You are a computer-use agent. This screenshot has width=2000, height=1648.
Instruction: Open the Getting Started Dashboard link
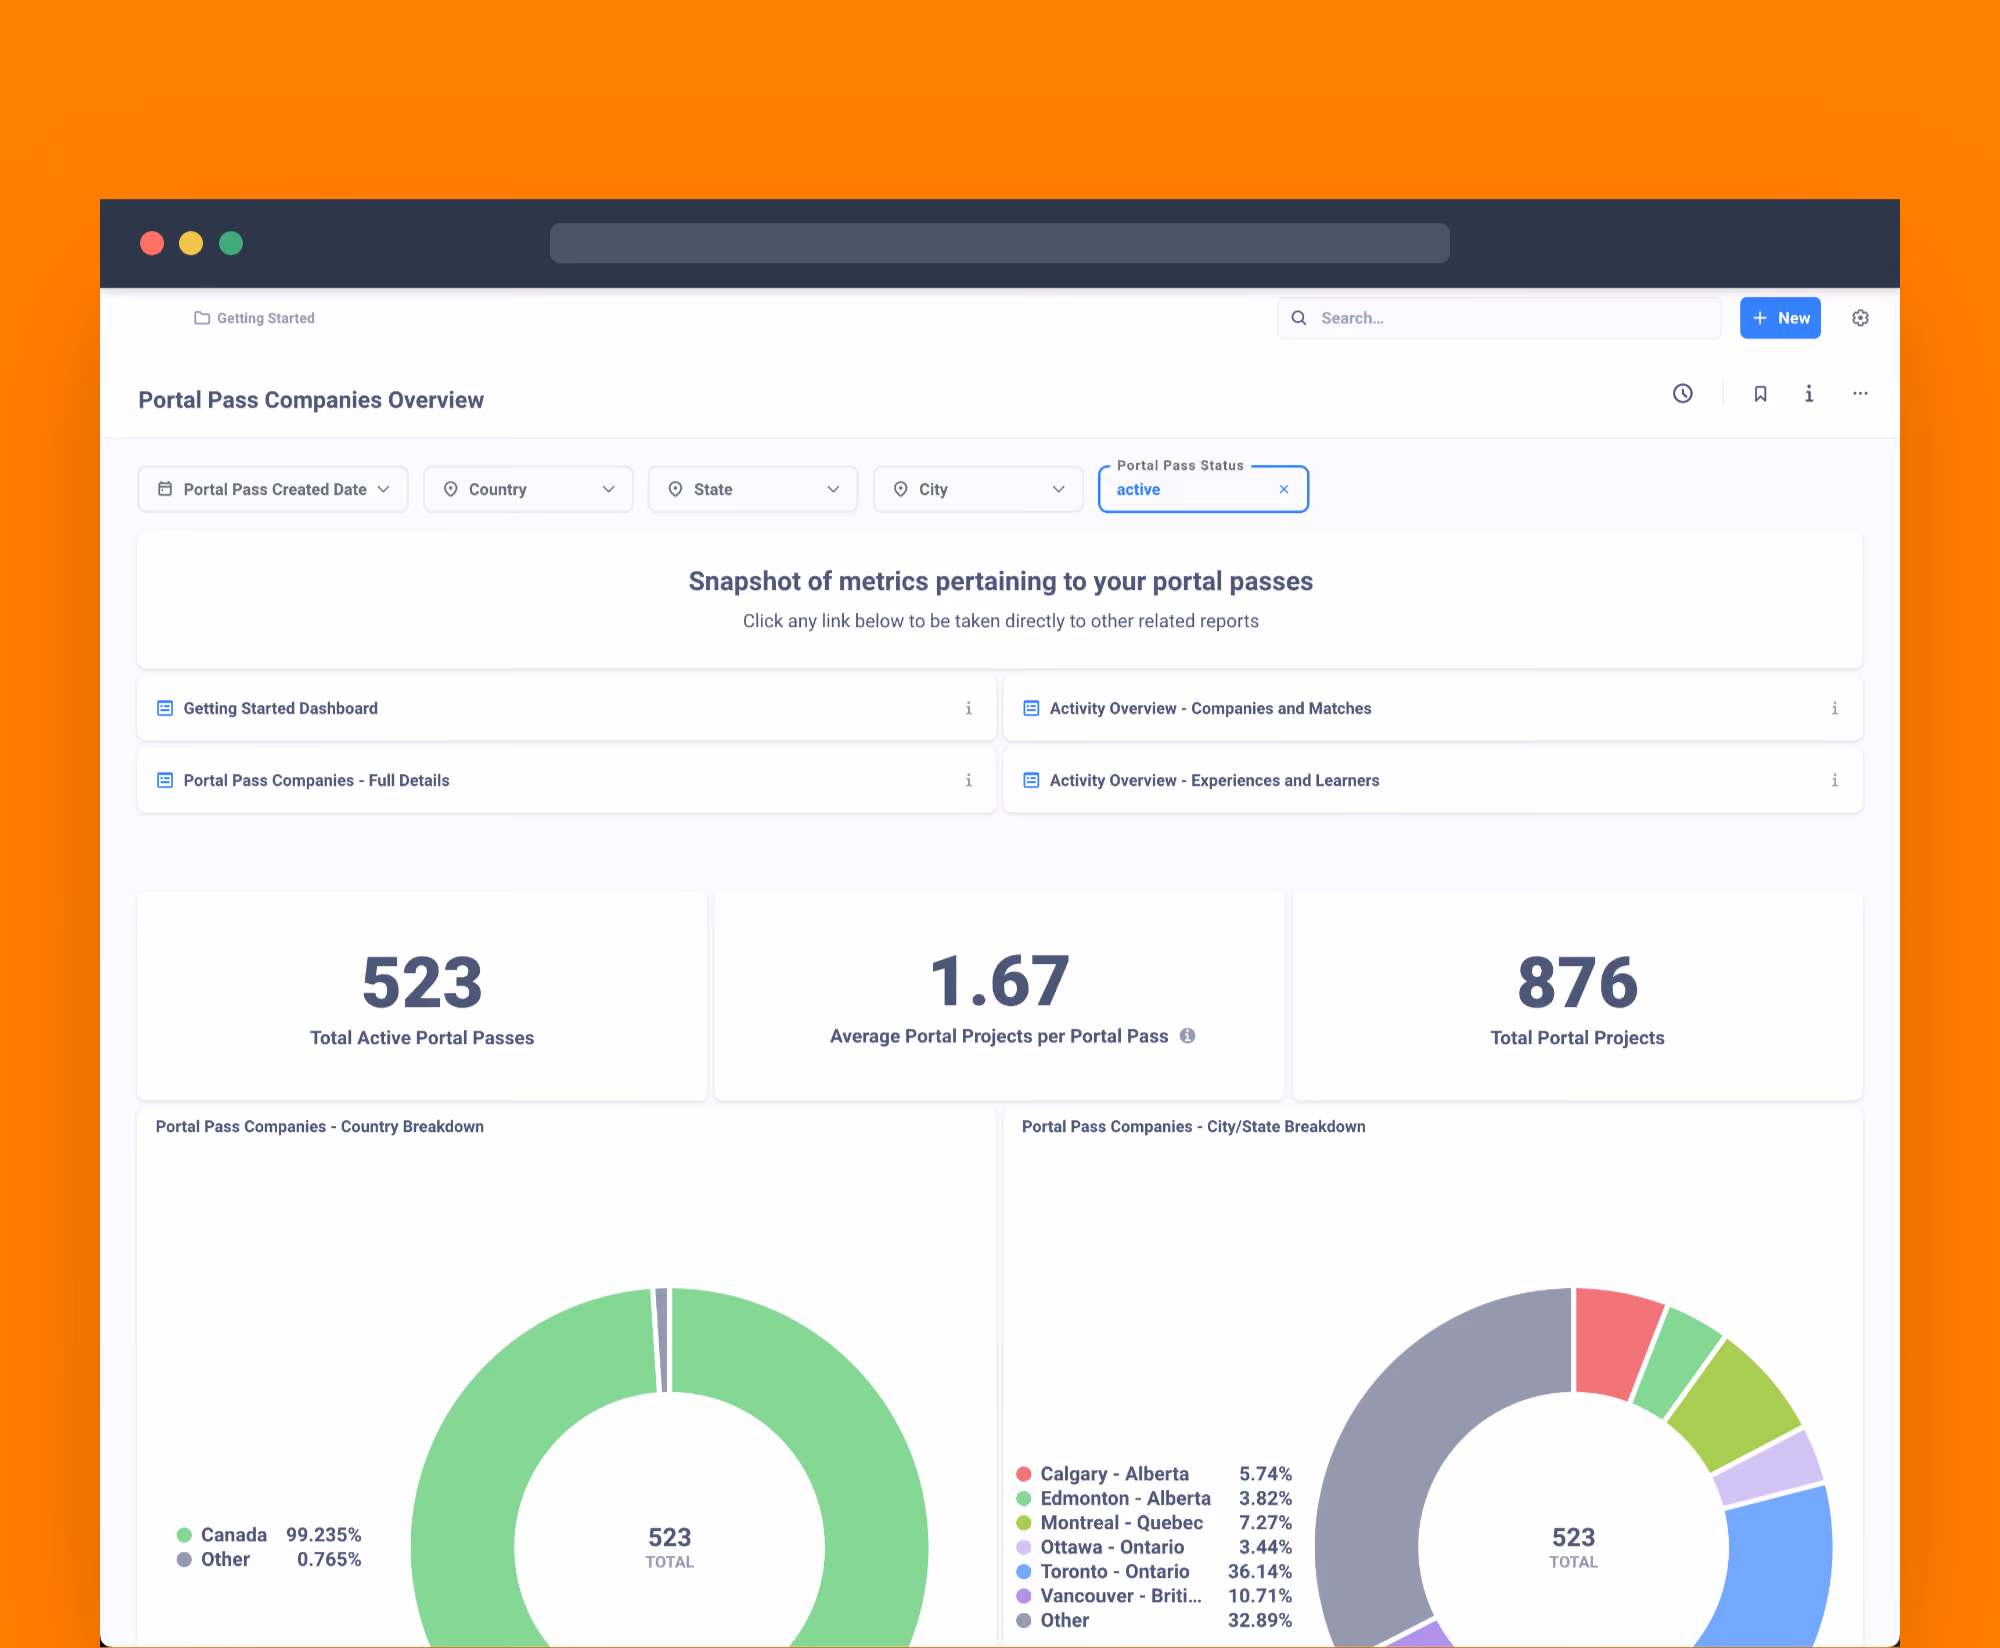point(281,708)
